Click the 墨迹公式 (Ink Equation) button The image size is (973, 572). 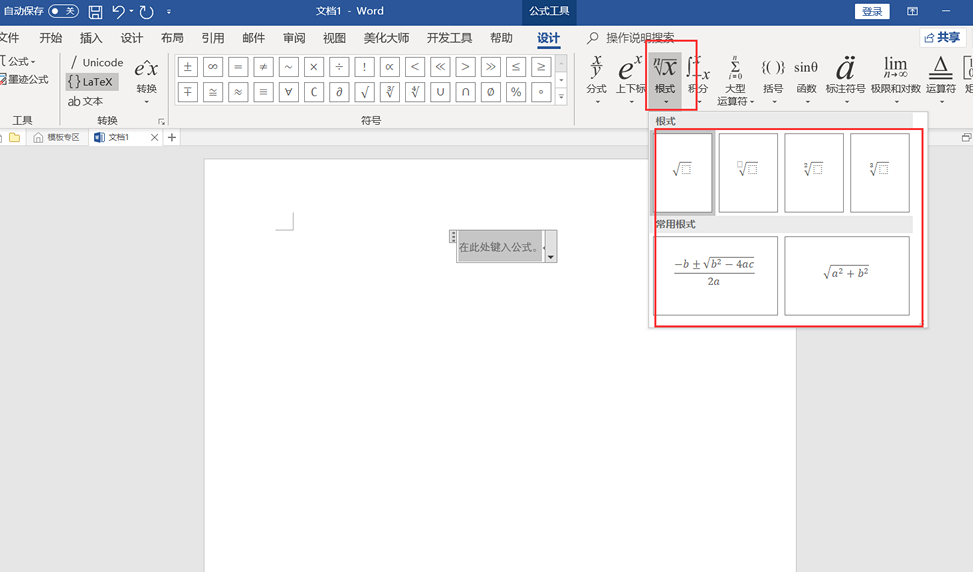click(25, 79)
